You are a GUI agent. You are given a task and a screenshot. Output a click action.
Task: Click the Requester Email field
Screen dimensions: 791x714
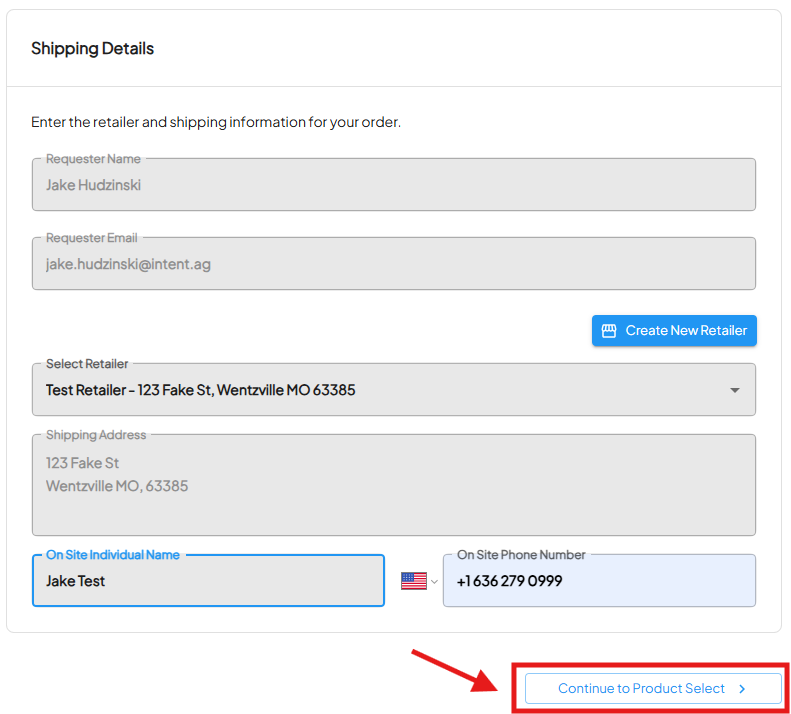pos(393,263)
